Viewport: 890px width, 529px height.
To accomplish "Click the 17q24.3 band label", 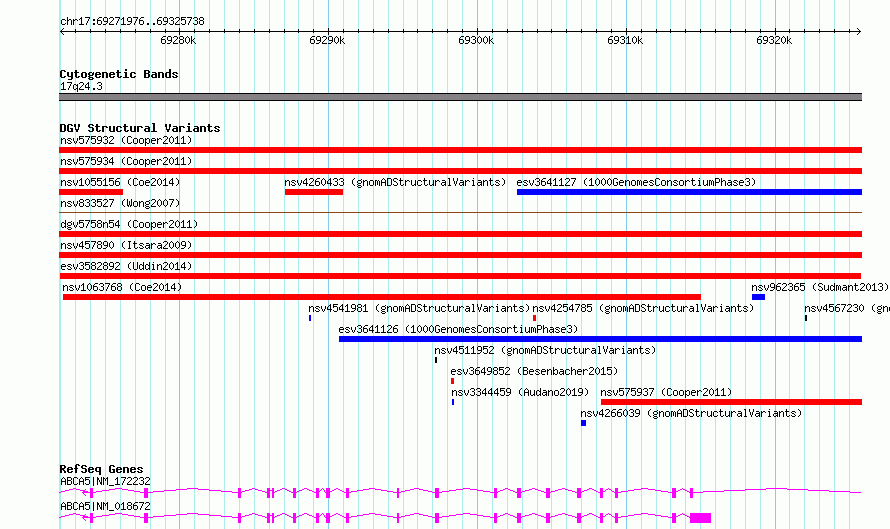I will pyautogui.click(x=81, y=86).
